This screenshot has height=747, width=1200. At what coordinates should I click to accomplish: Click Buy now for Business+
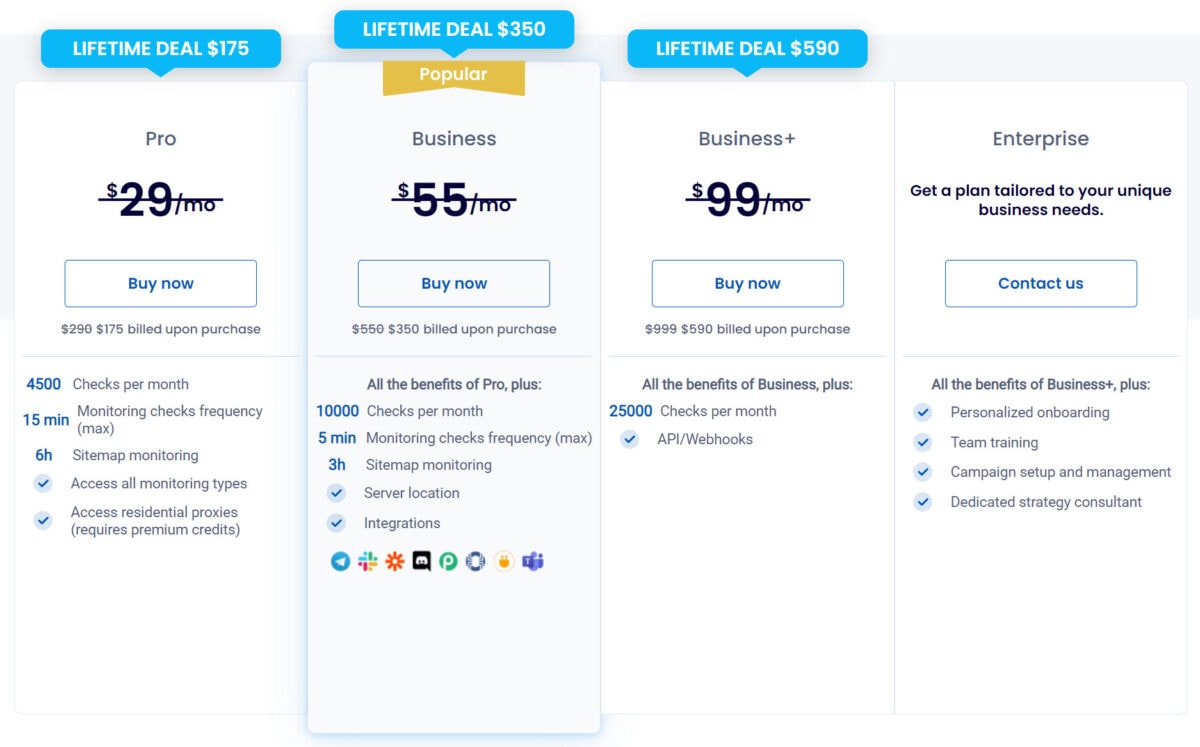pyautogui.click(x=747, y=283)
